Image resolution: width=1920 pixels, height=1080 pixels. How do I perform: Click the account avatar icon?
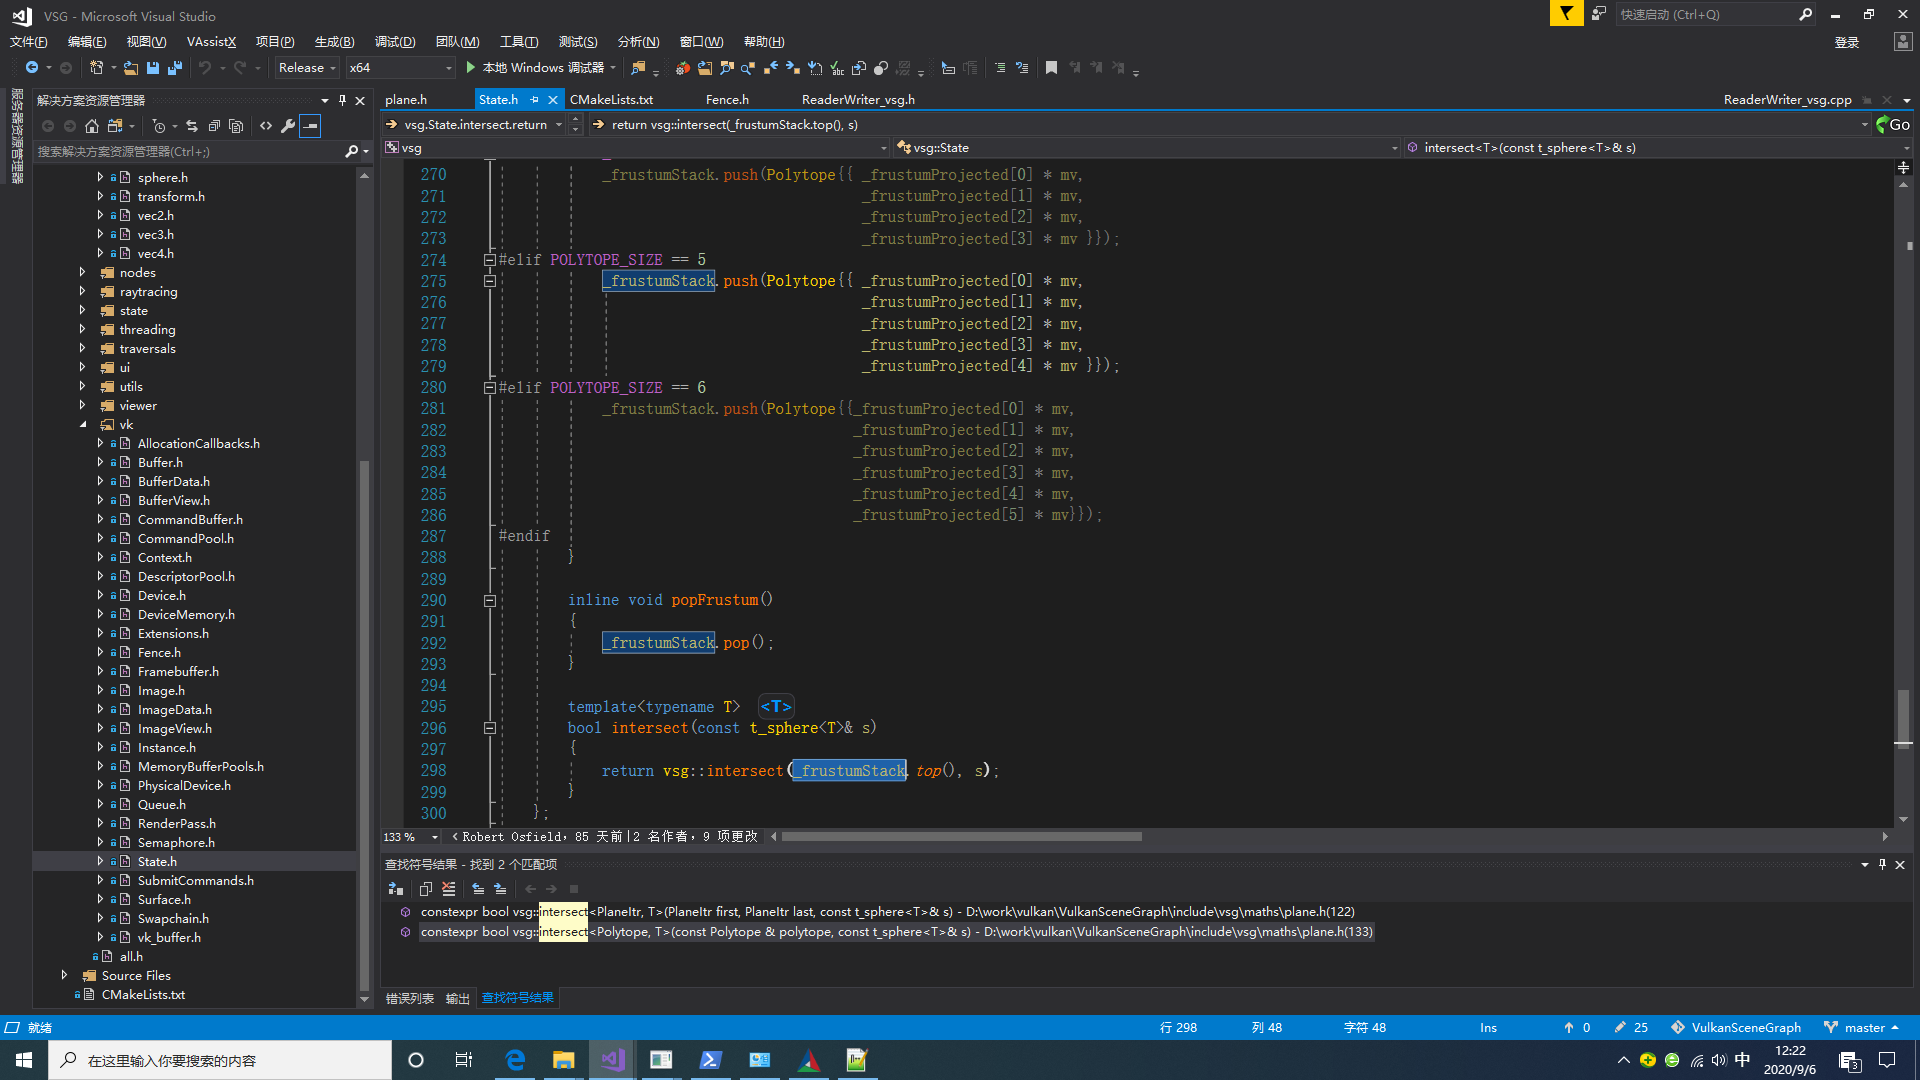tap(1903, 42)
